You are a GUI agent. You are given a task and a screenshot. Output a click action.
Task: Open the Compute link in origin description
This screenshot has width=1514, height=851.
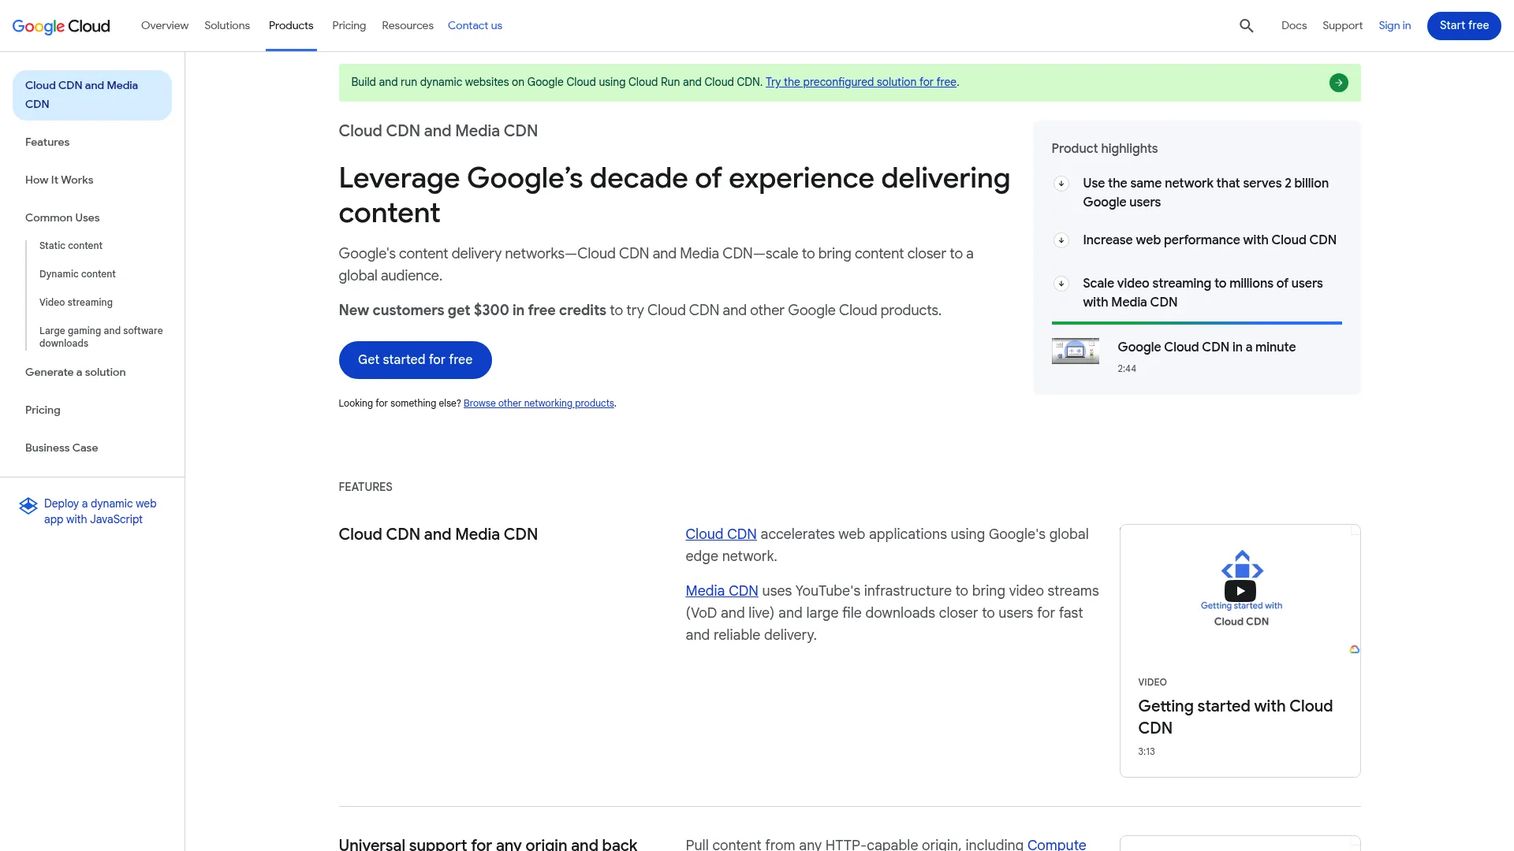1057,844
